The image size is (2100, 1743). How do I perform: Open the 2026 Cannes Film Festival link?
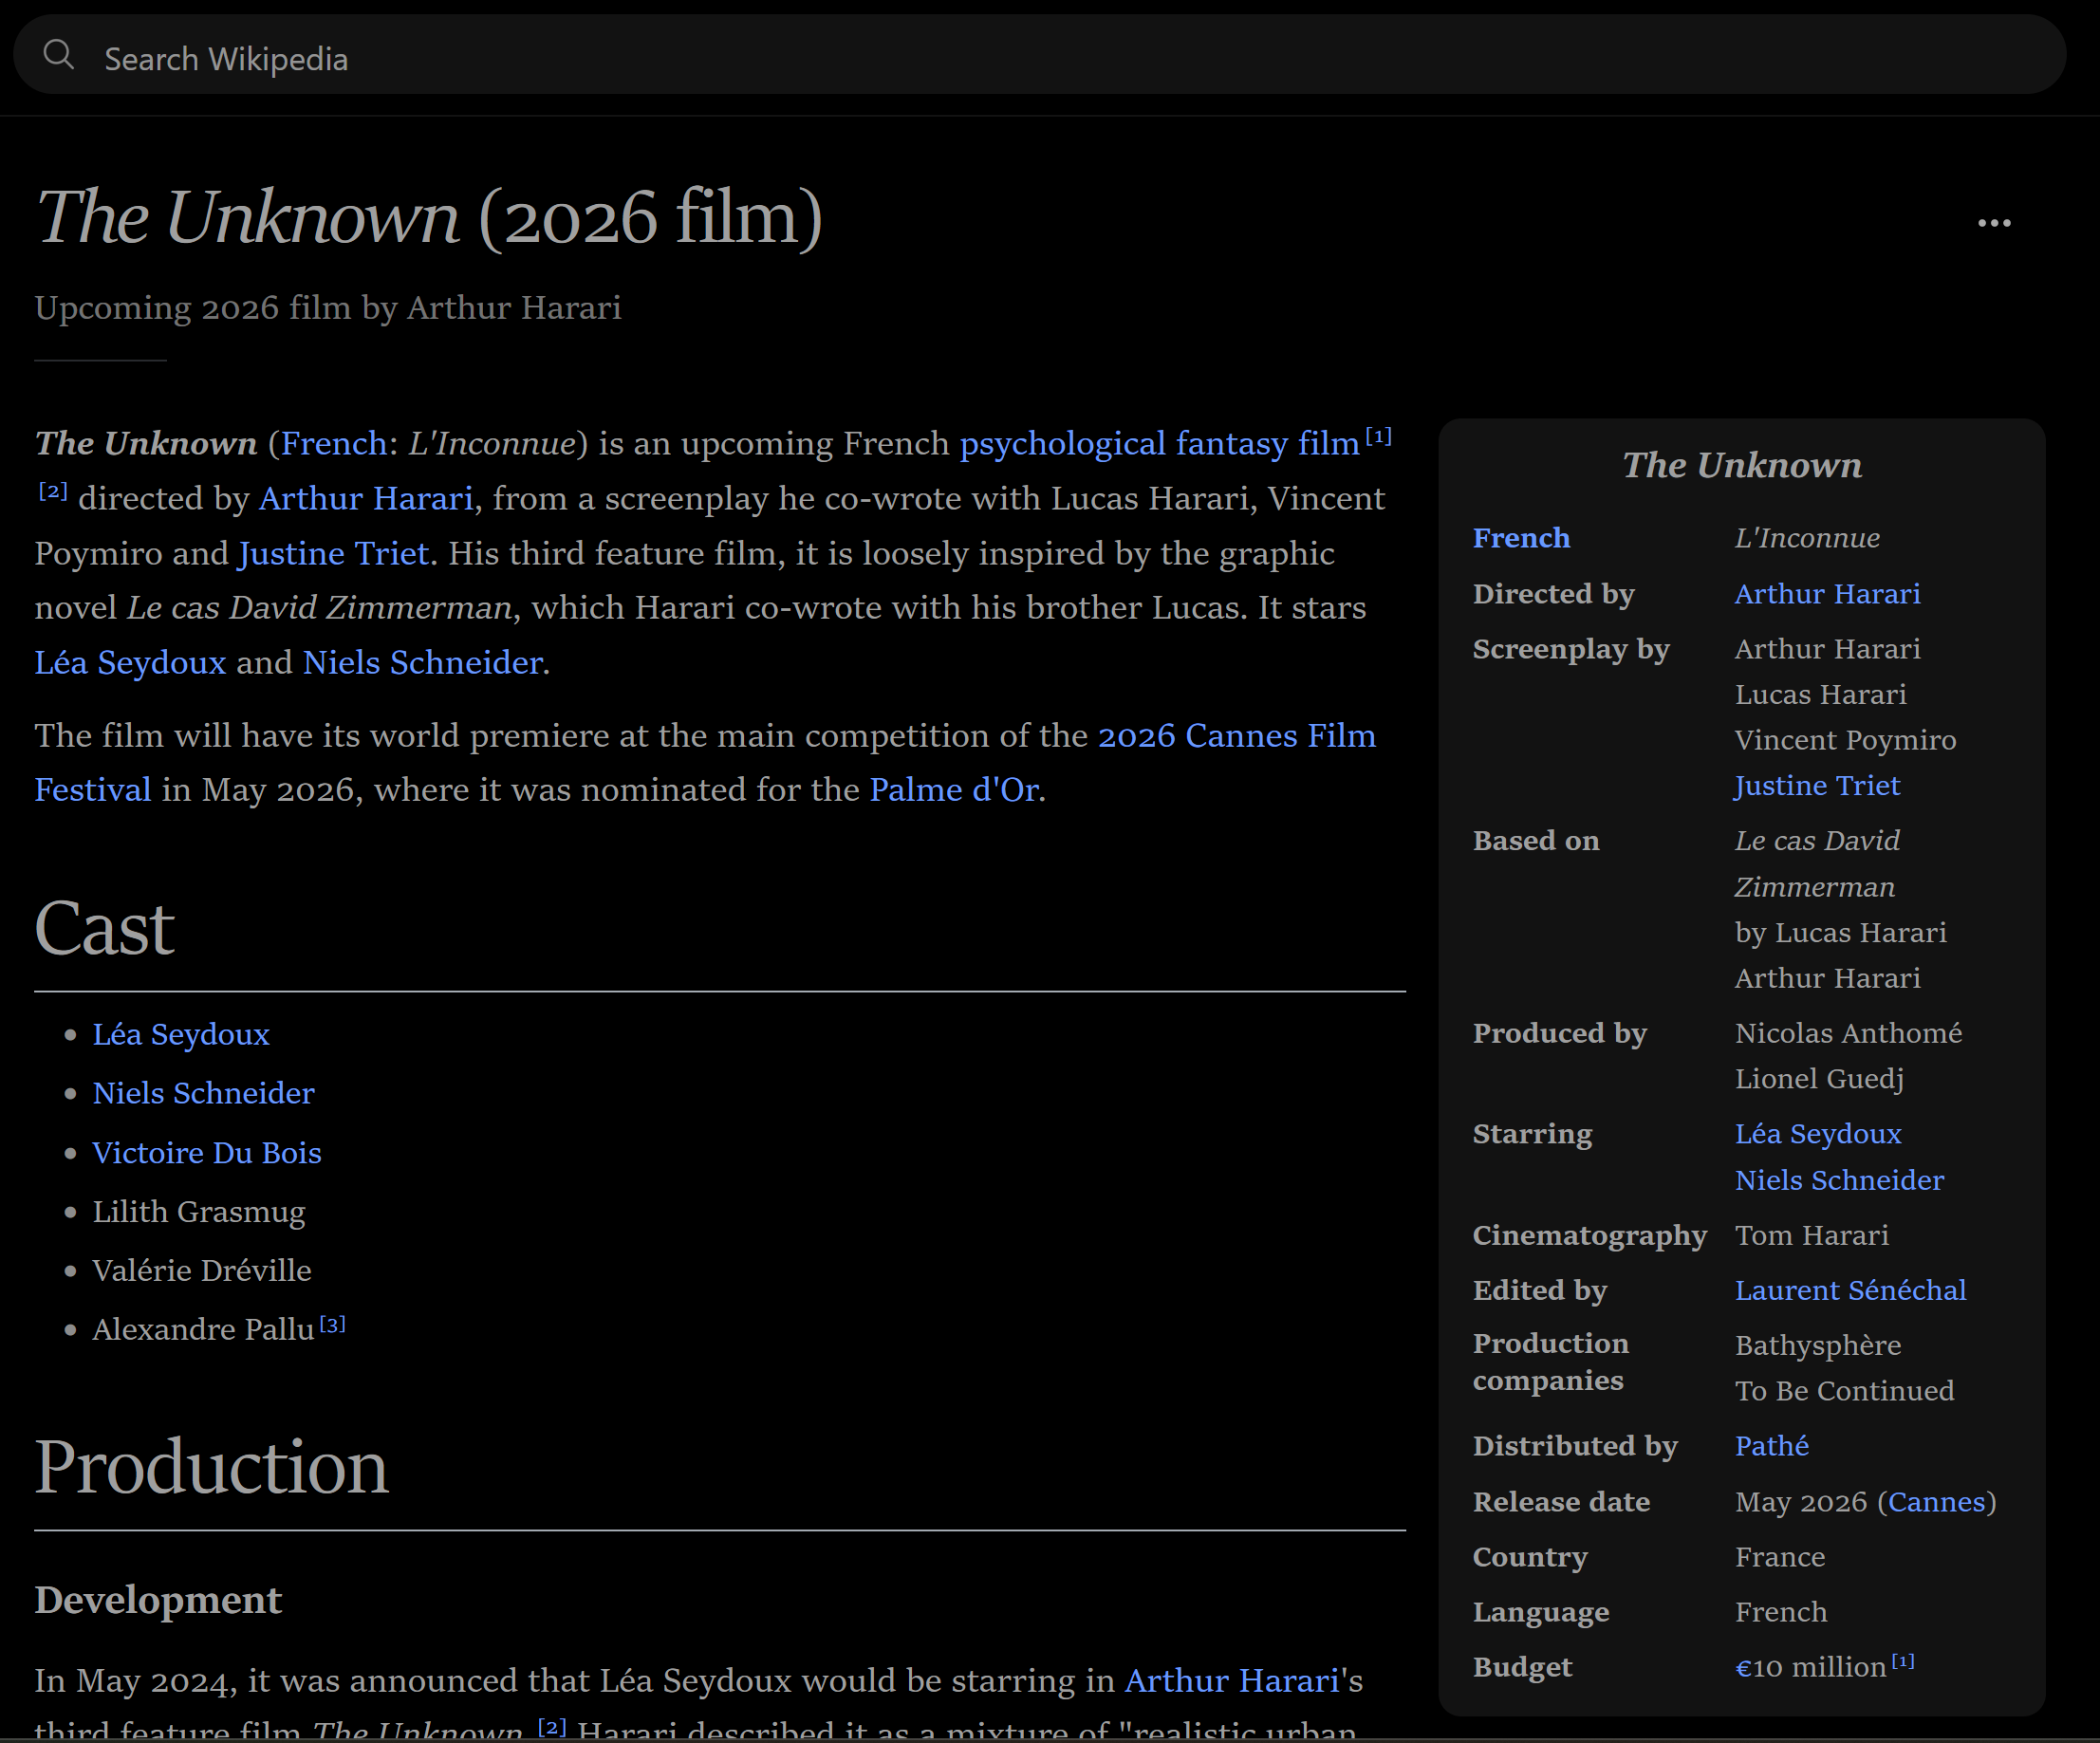click(x=1236, y=735)
